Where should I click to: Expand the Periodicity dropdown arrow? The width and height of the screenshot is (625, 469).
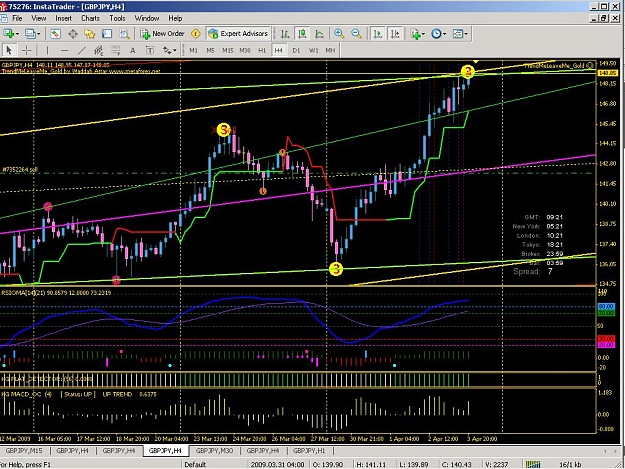pos(444,34)
